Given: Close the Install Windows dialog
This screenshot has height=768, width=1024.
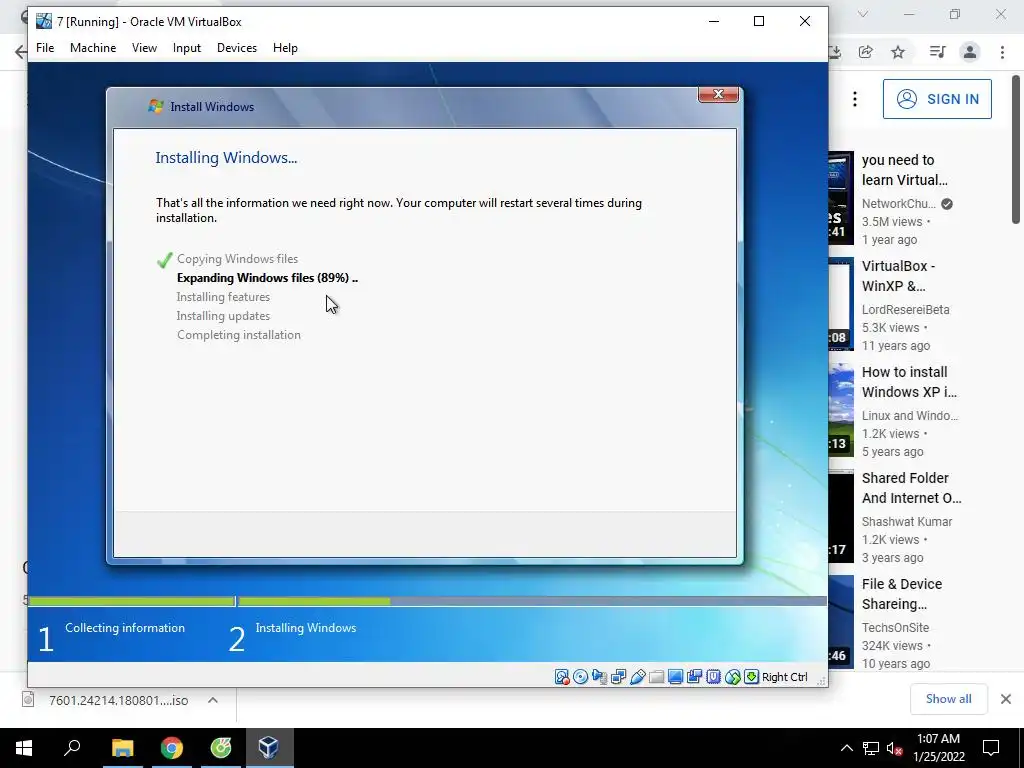Looking at the screenshot, I should 718,94.
